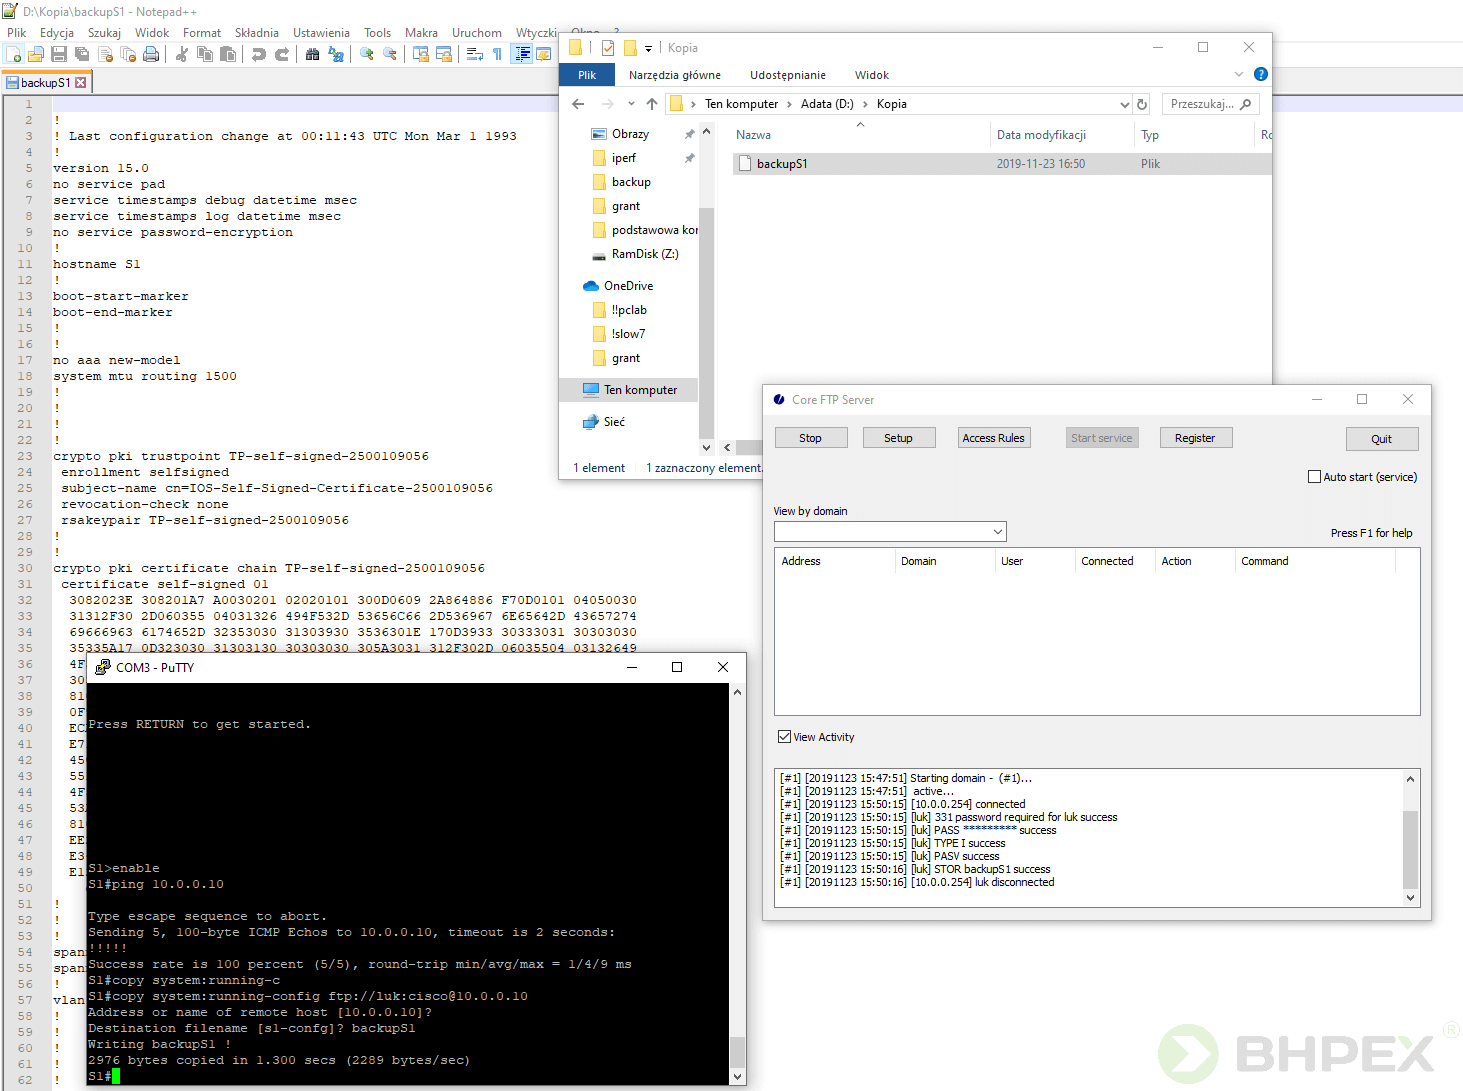Go up one folder level in Explorer
Screen dimensions: 1463x1091
652,104
